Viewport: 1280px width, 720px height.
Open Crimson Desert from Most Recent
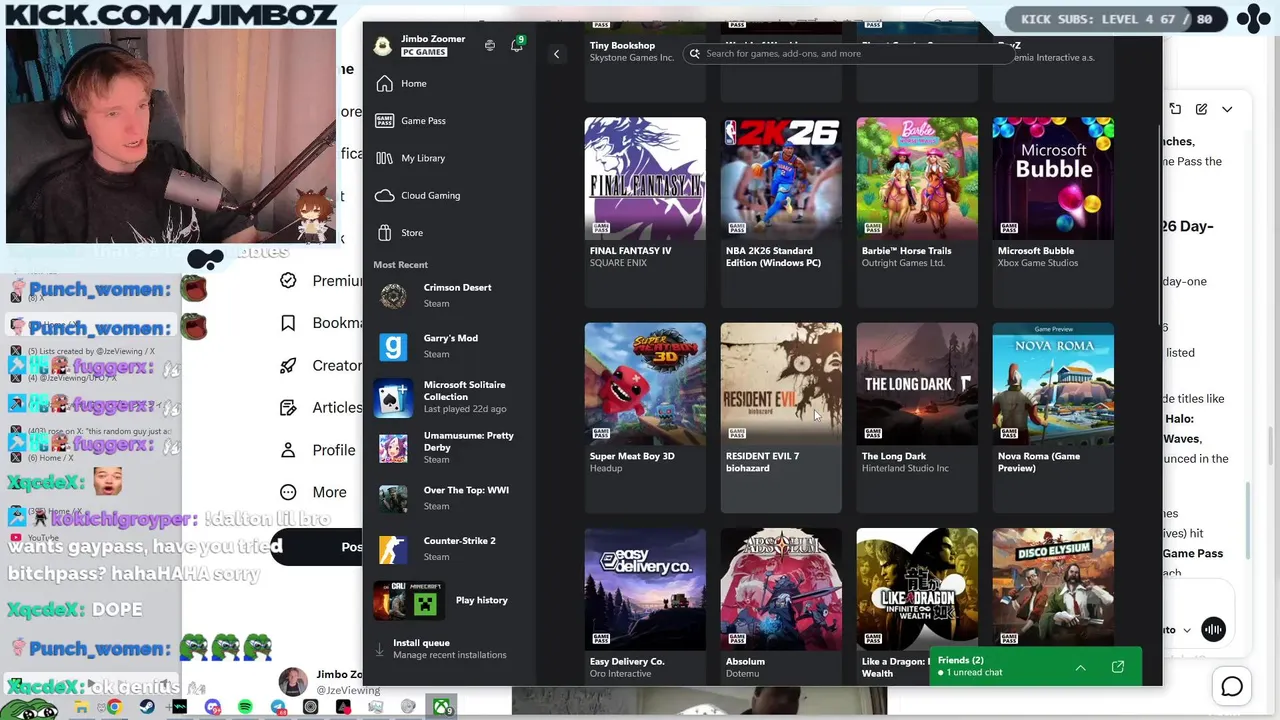pyautogui.click(x=449, y=296)
